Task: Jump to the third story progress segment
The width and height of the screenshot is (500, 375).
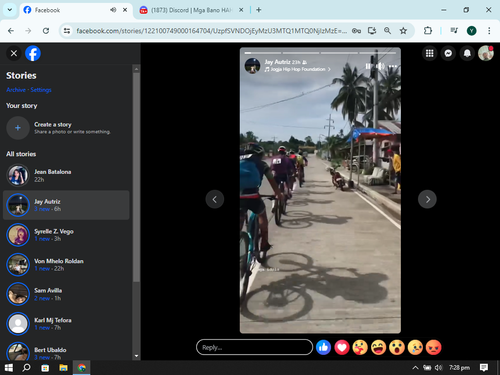Action: (x=339, y=53)
